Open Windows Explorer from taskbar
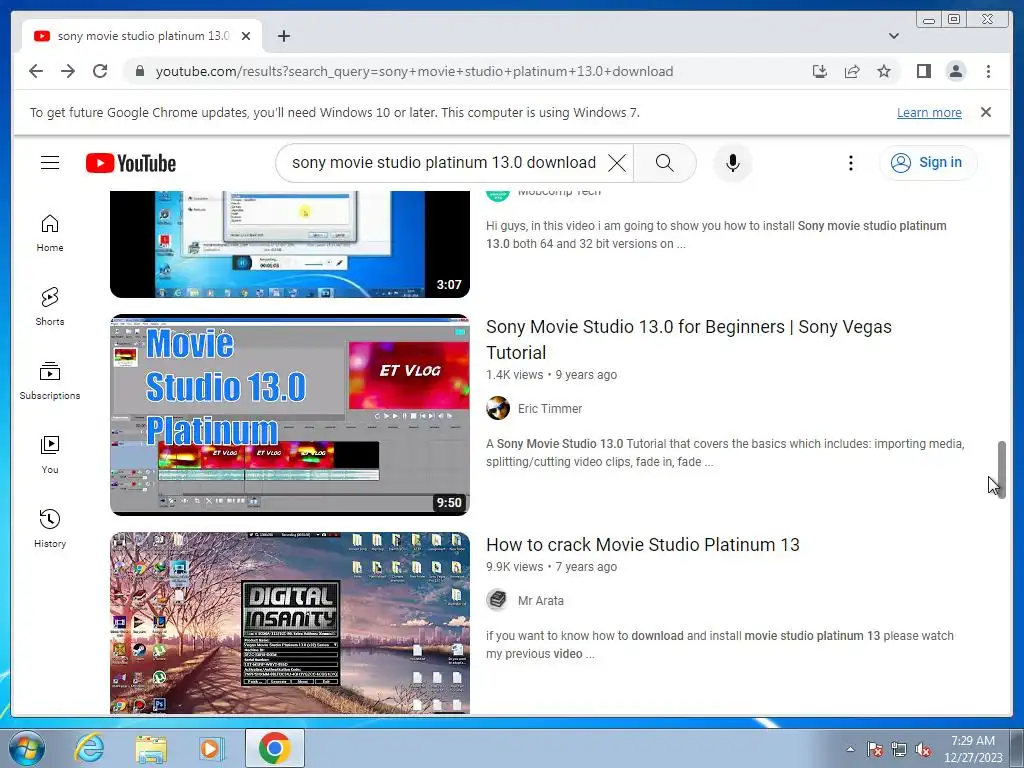Screen dimensions: 1024x768 151,748
